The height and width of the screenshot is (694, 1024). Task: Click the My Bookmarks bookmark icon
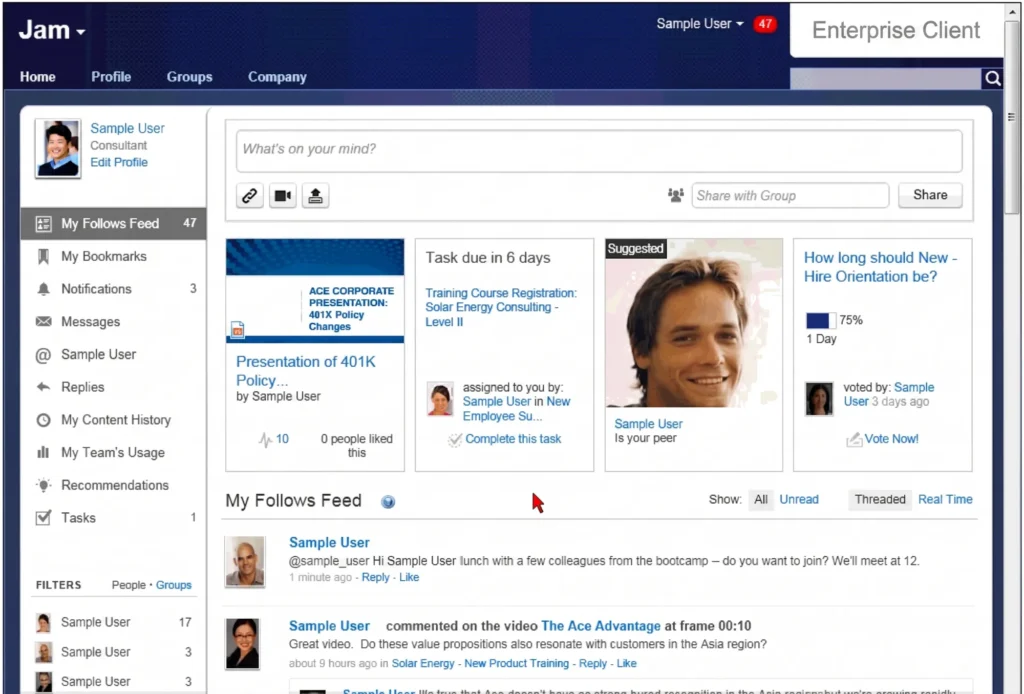(x=43, y=257)
